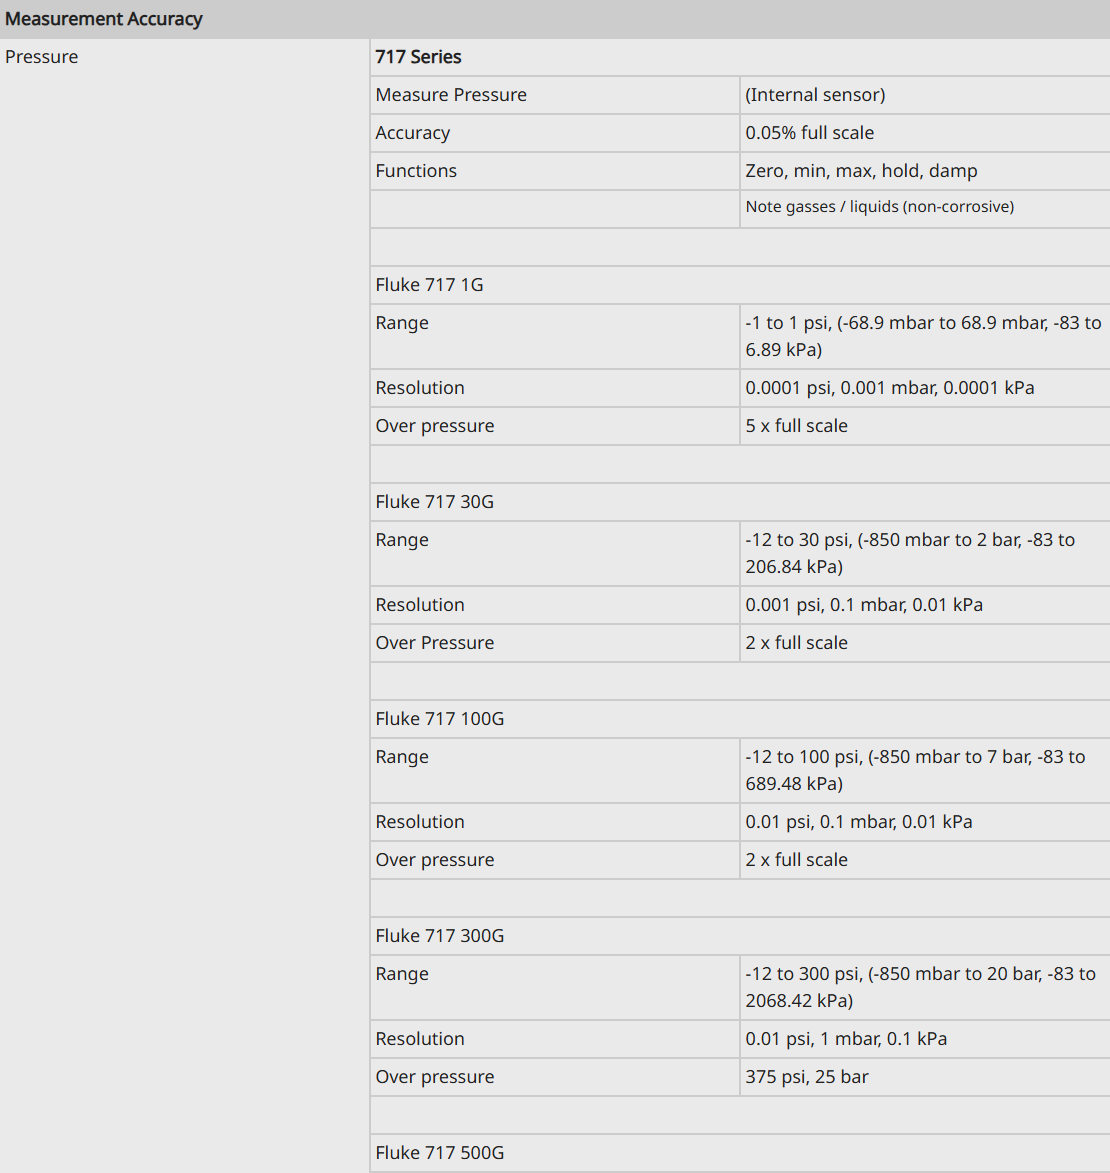Select the Fluke 717 30G heading
Image resolution: width=1110 pixels, height=1173 pixels.
click(435, 502)
